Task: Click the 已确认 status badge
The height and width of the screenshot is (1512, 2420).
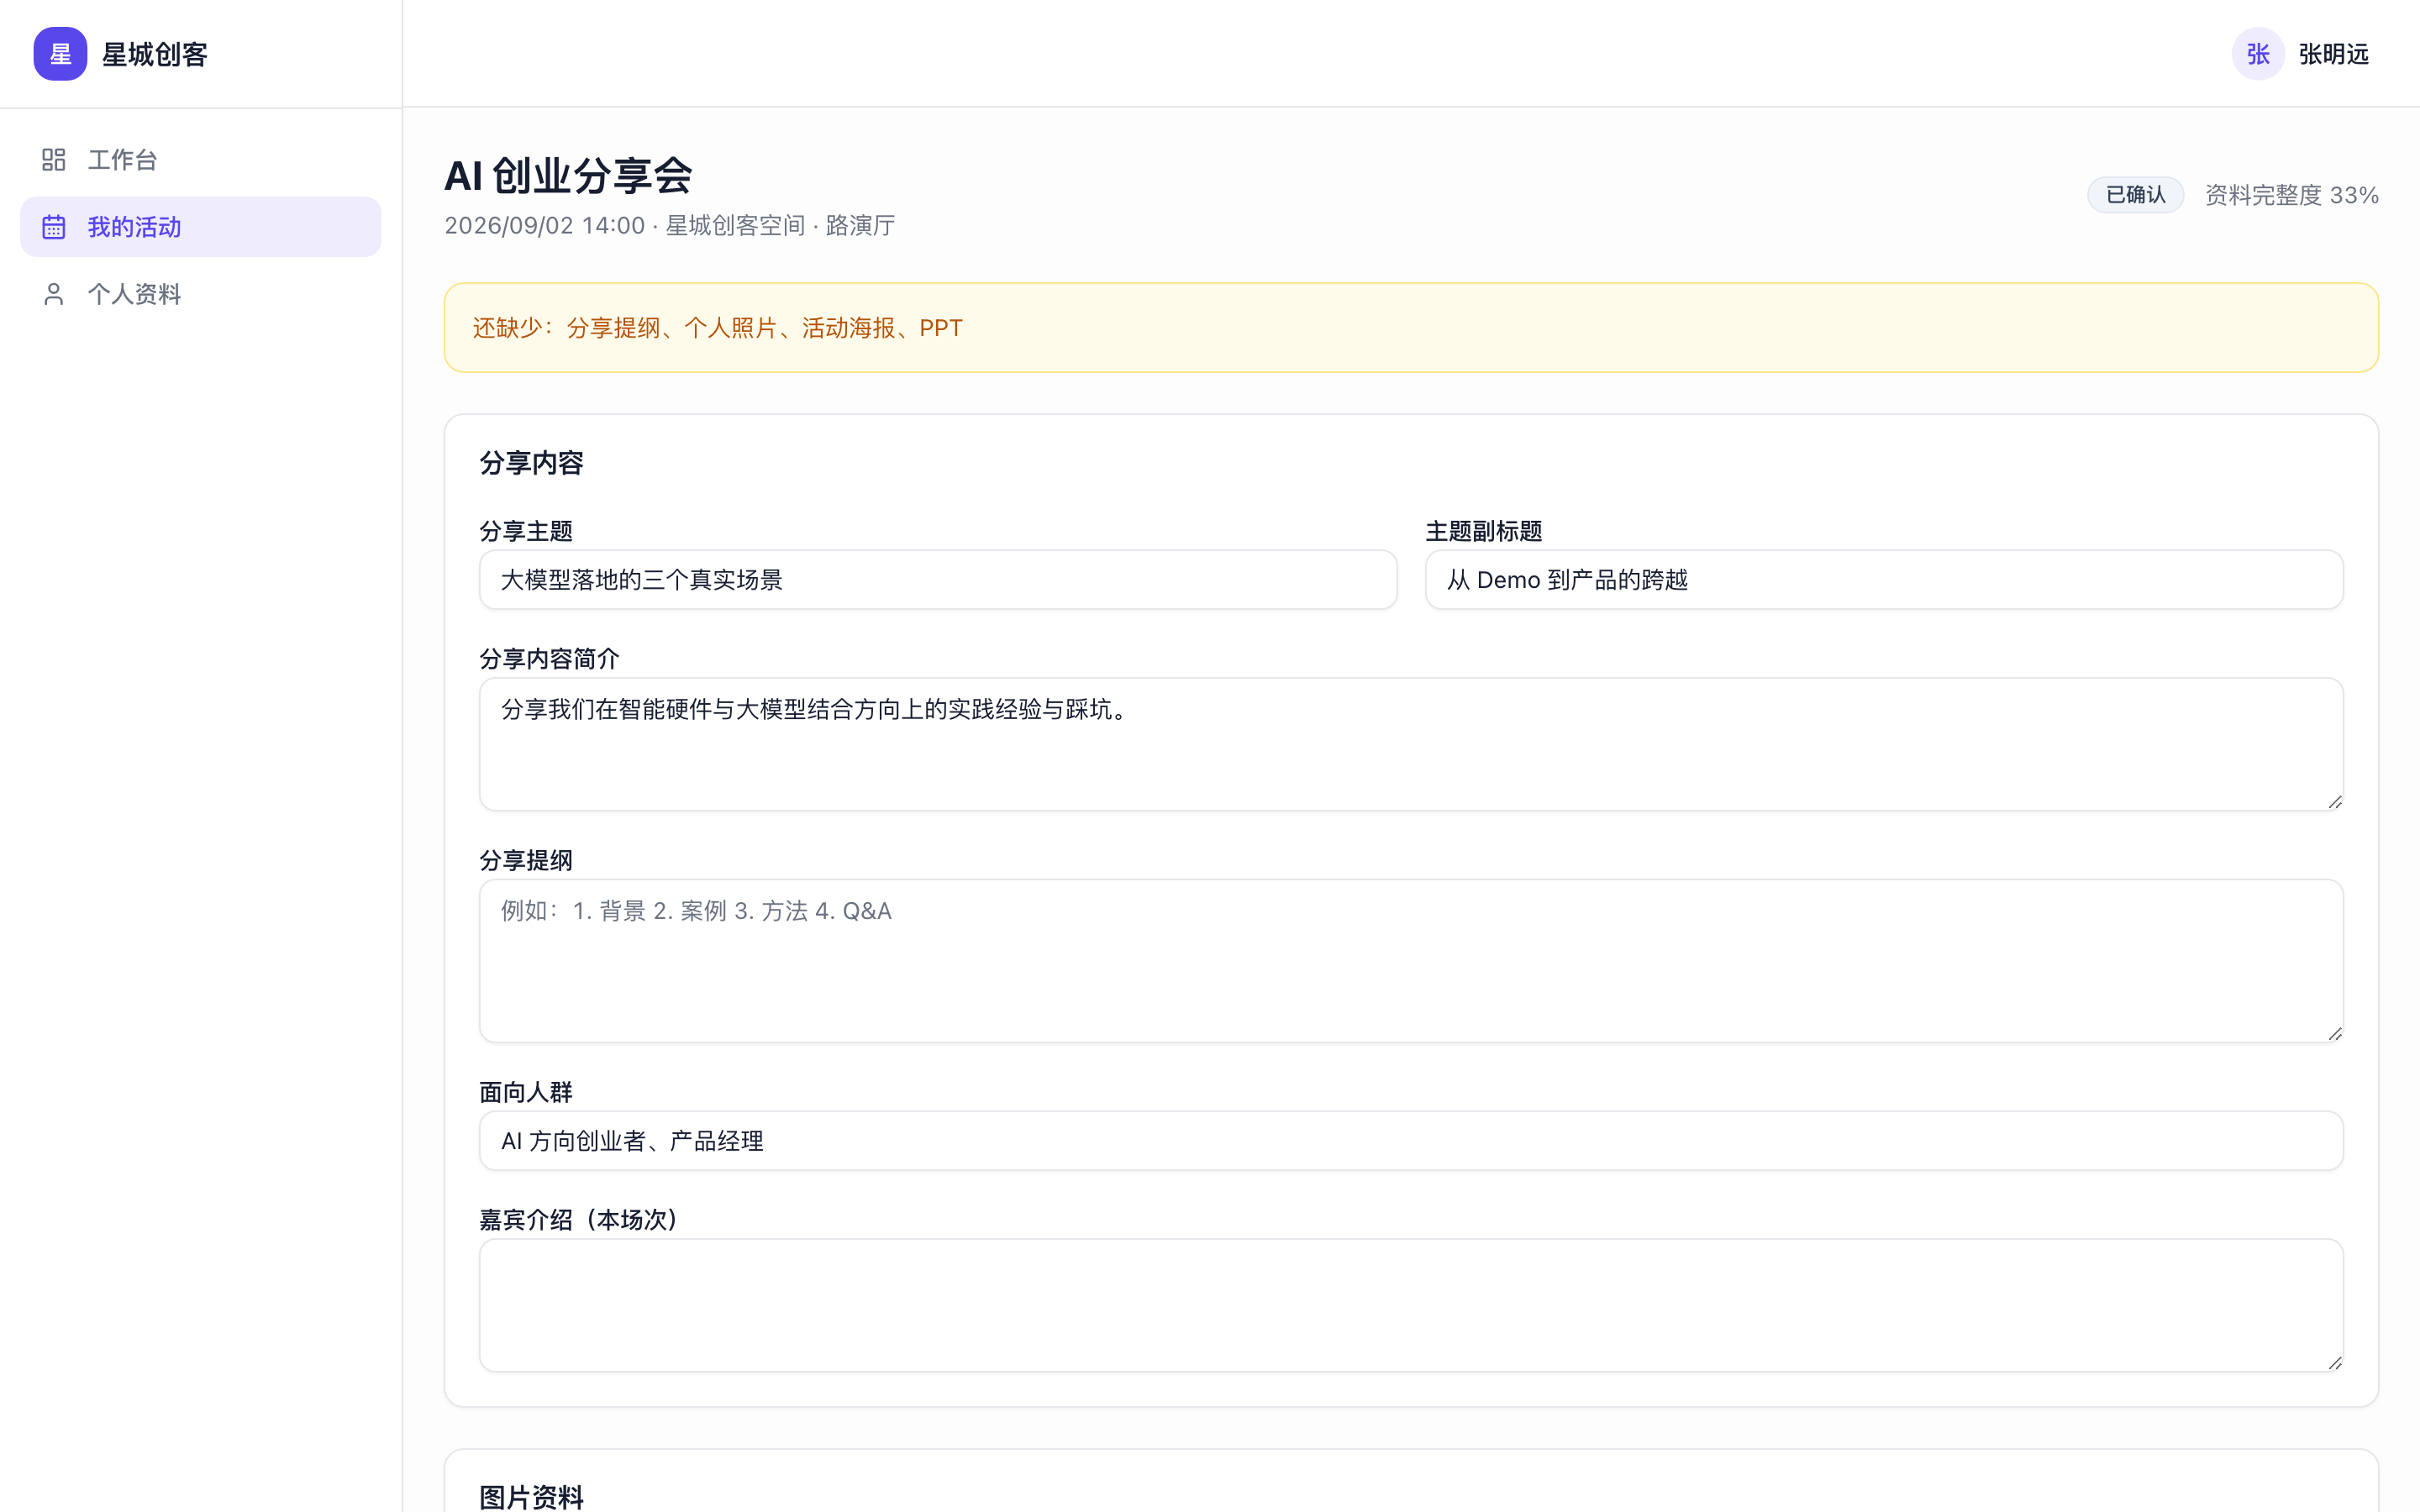Action: click(2135, 195)
